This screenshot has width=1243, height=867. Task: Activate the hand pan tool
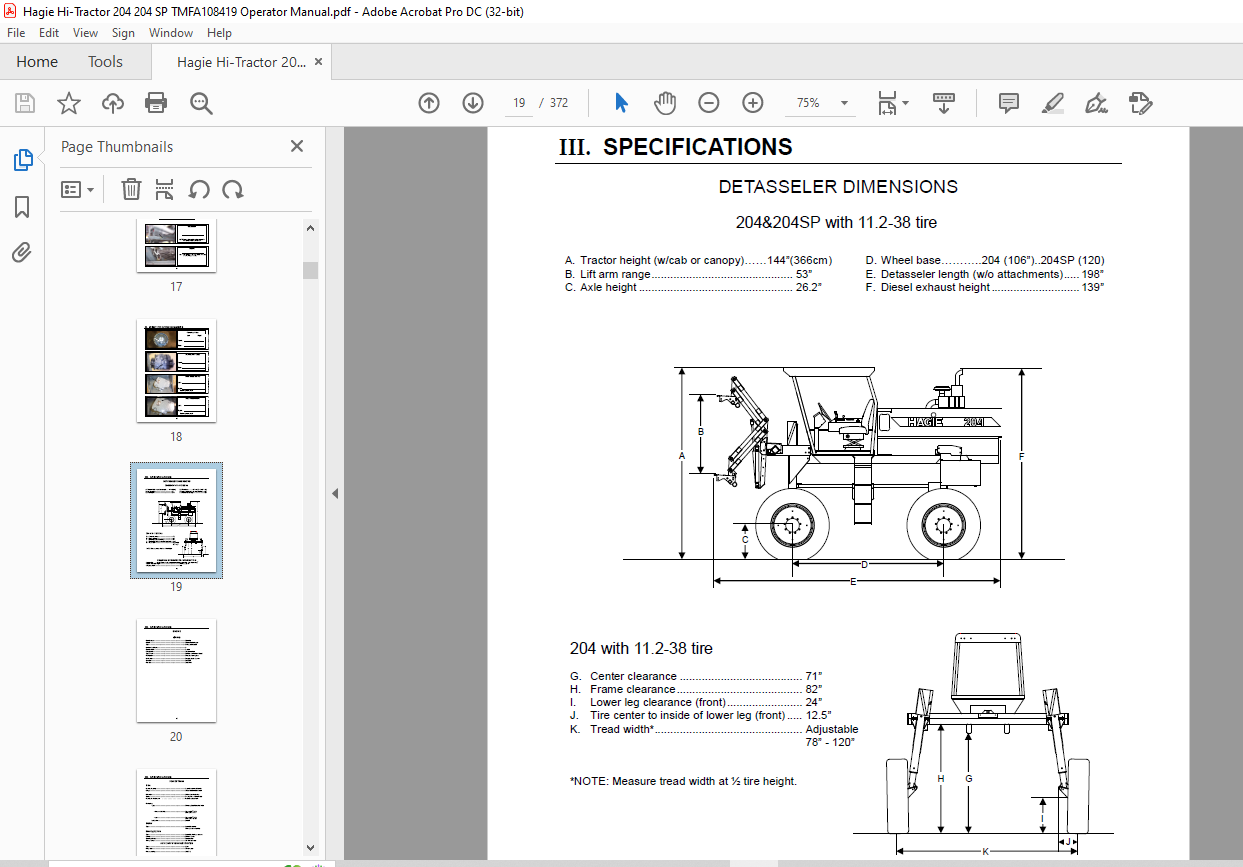point(665,103)
